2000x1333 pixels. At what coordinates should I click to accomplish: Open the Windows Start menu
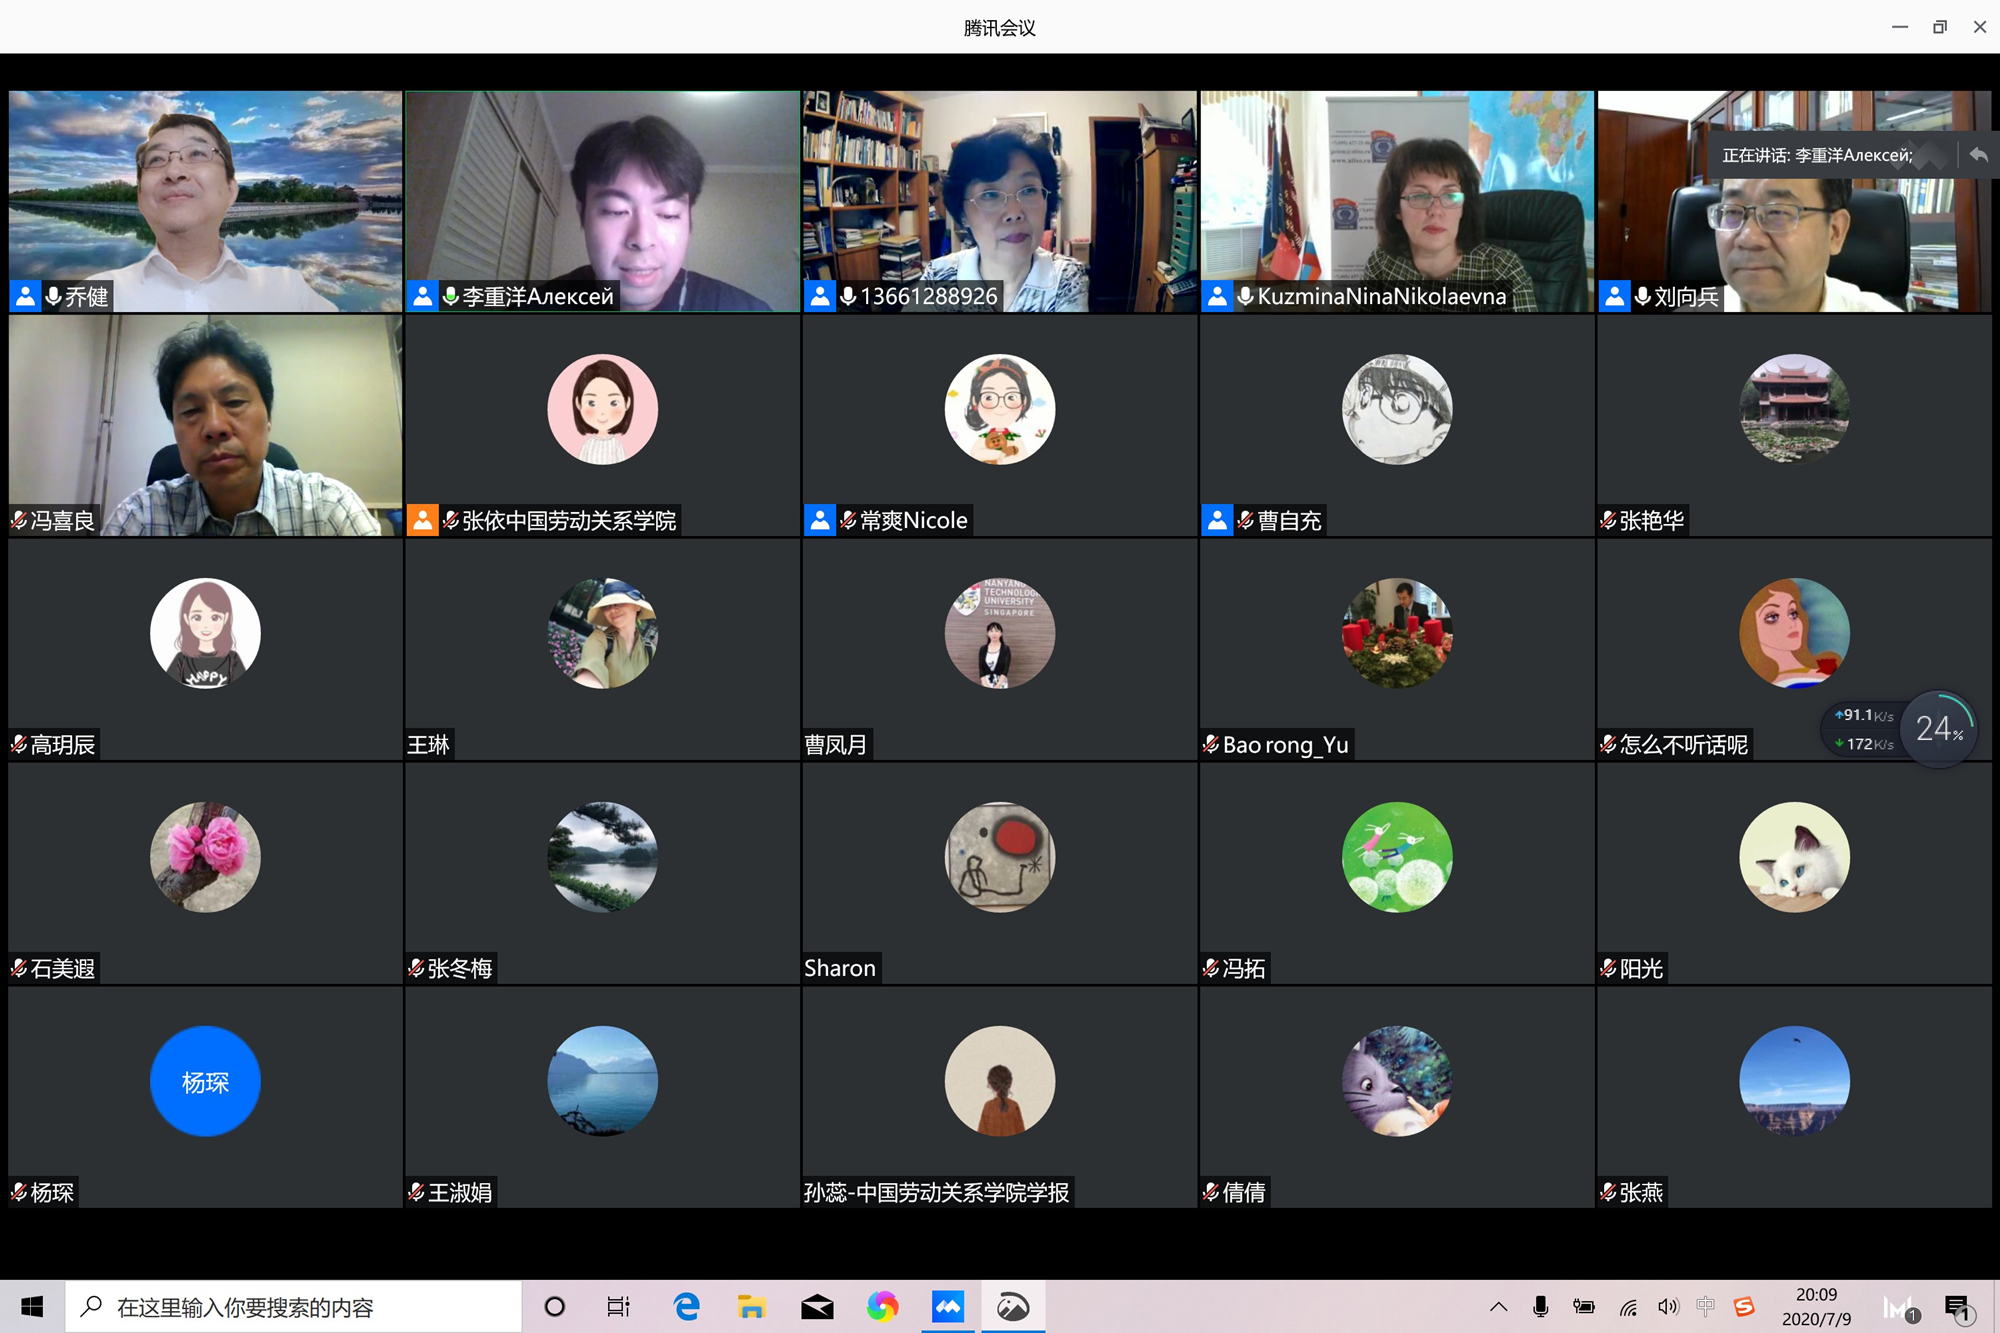click(32, 1306)
